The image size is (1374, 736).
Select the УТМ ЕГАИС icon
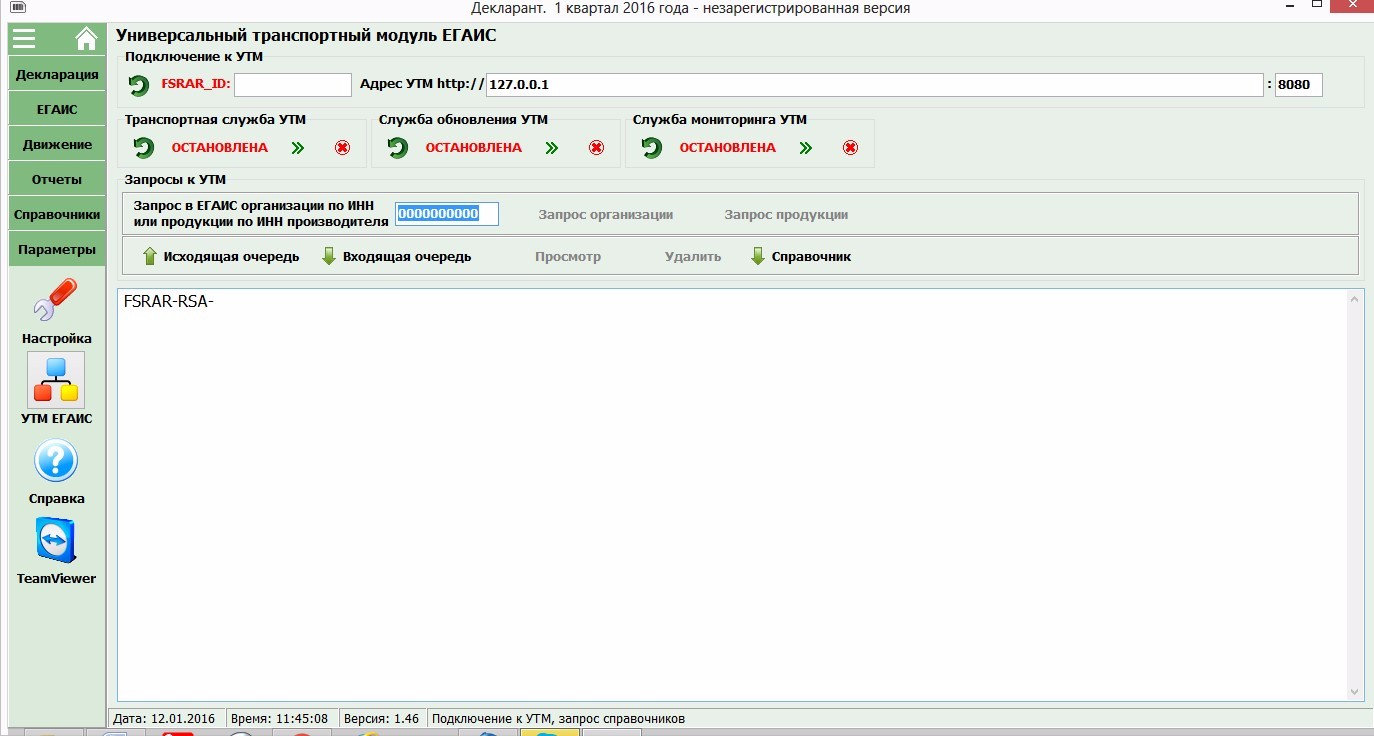click(x=56, y=380)
